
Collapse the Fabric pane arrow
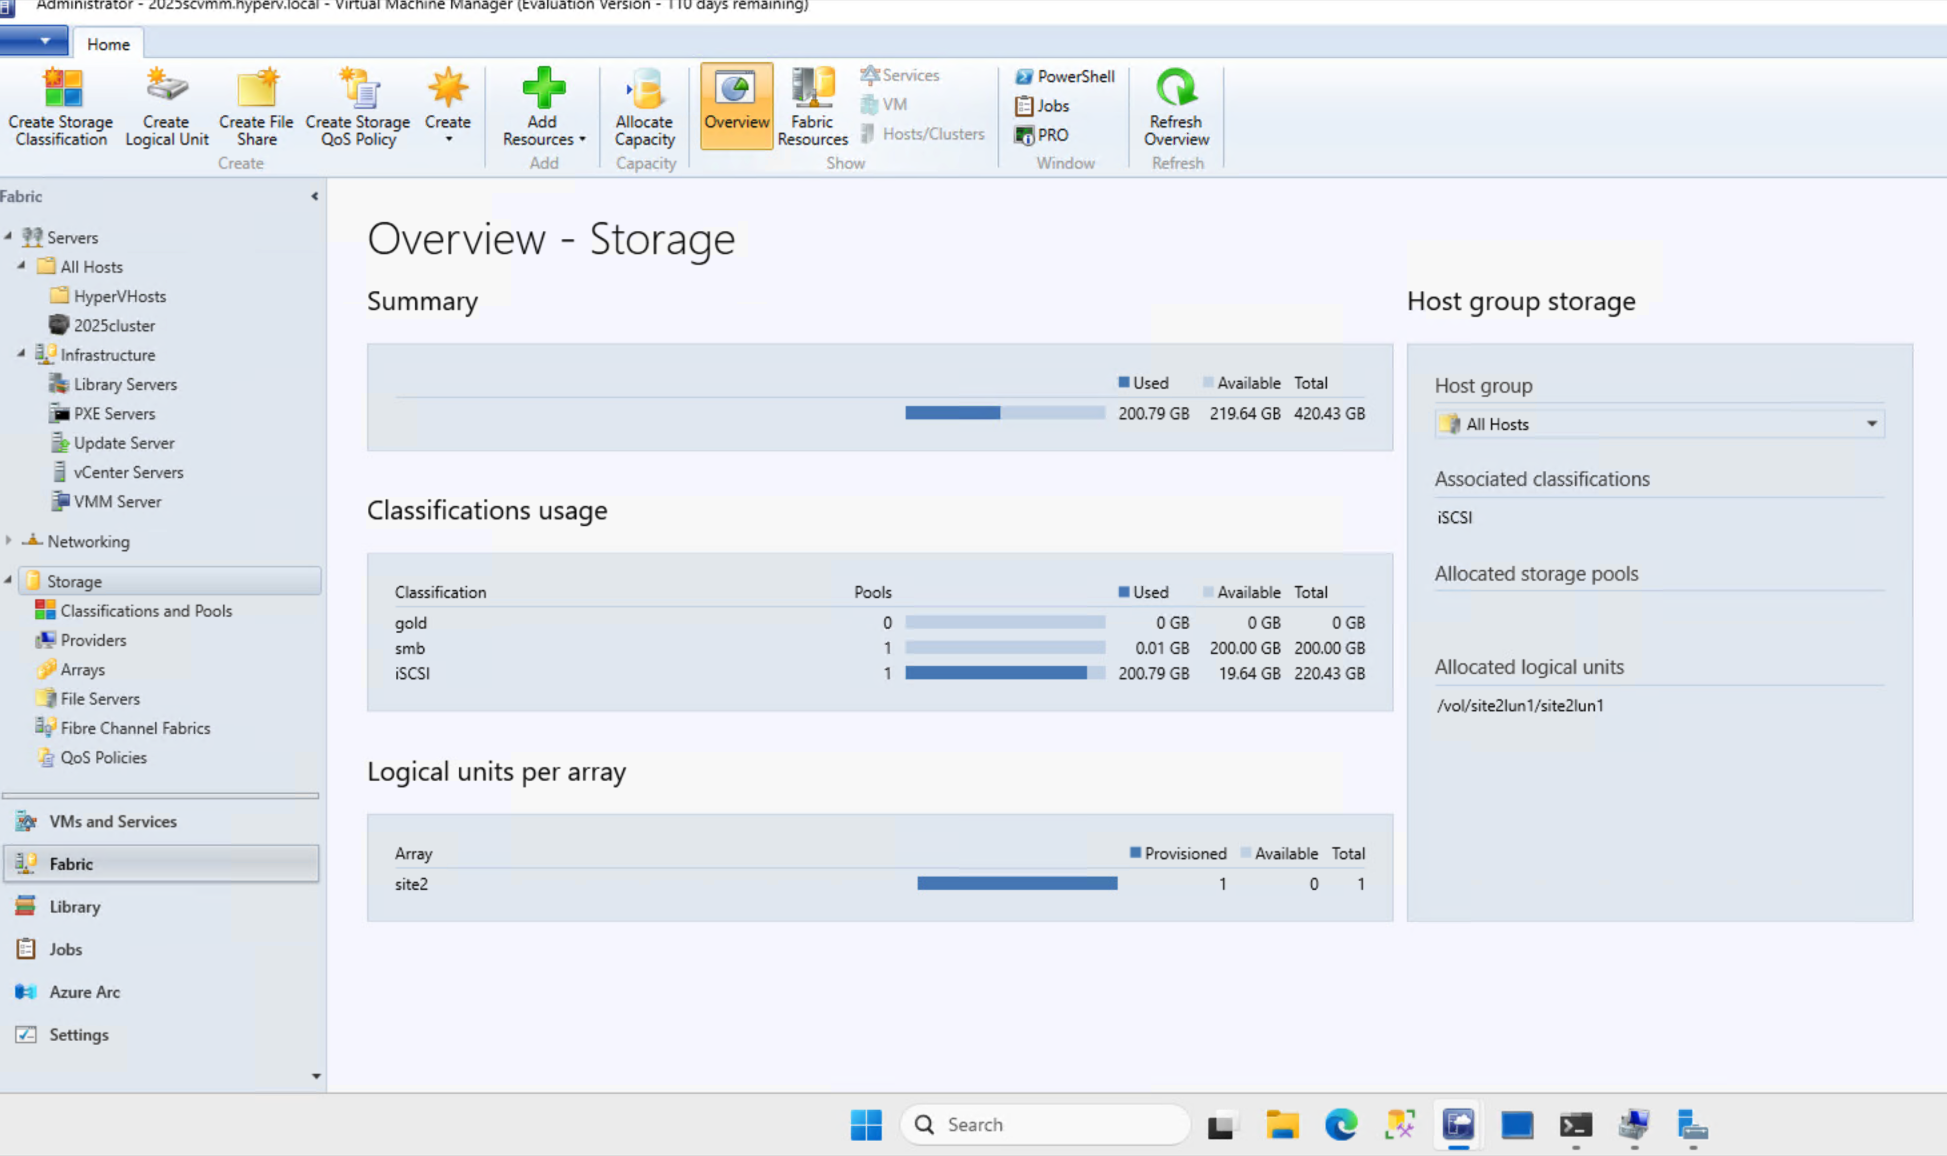pyautogui.click(x=314, y=196)
